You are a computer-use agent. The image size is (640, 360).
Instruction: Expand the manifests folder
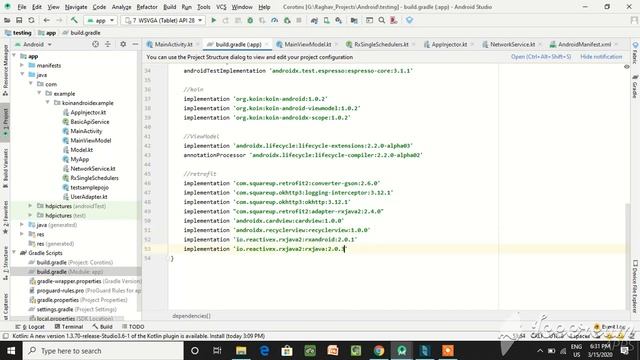22,65
